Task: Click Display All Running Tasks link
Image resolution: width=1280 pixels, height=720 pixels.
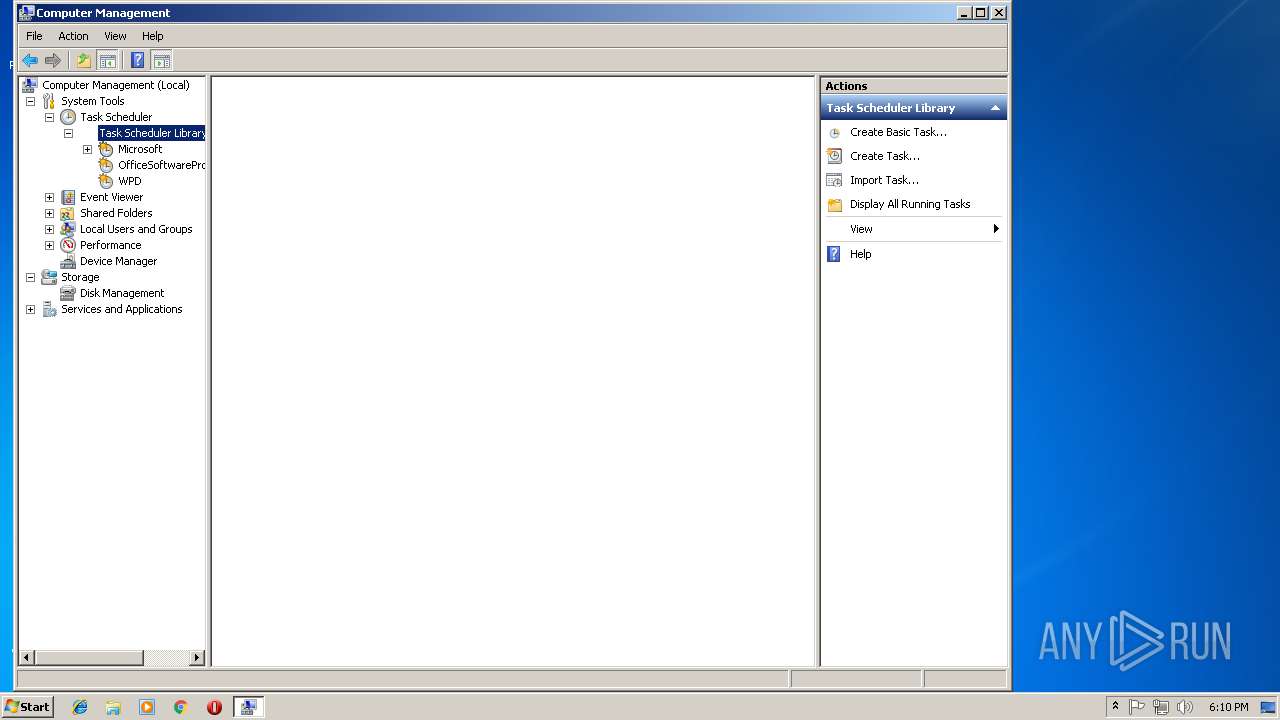Action: tap(910, 204)
